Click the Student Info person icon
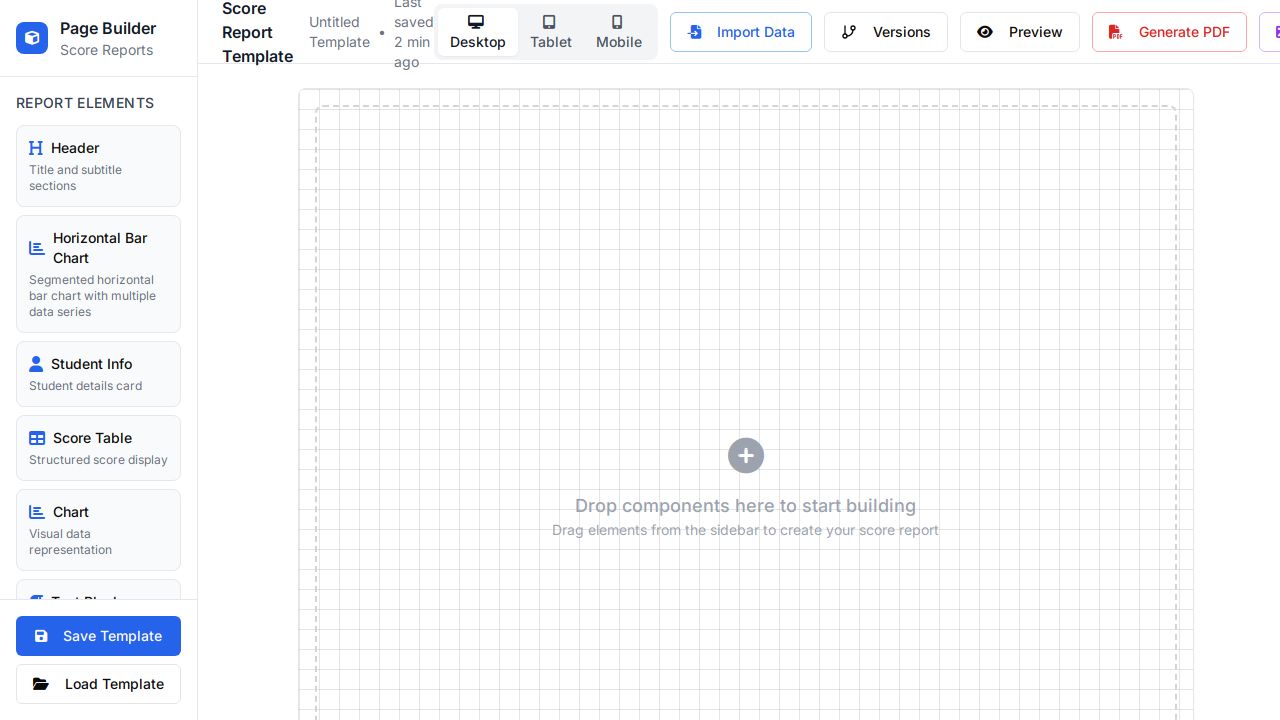1280x720 pixels. click(36, 364)
